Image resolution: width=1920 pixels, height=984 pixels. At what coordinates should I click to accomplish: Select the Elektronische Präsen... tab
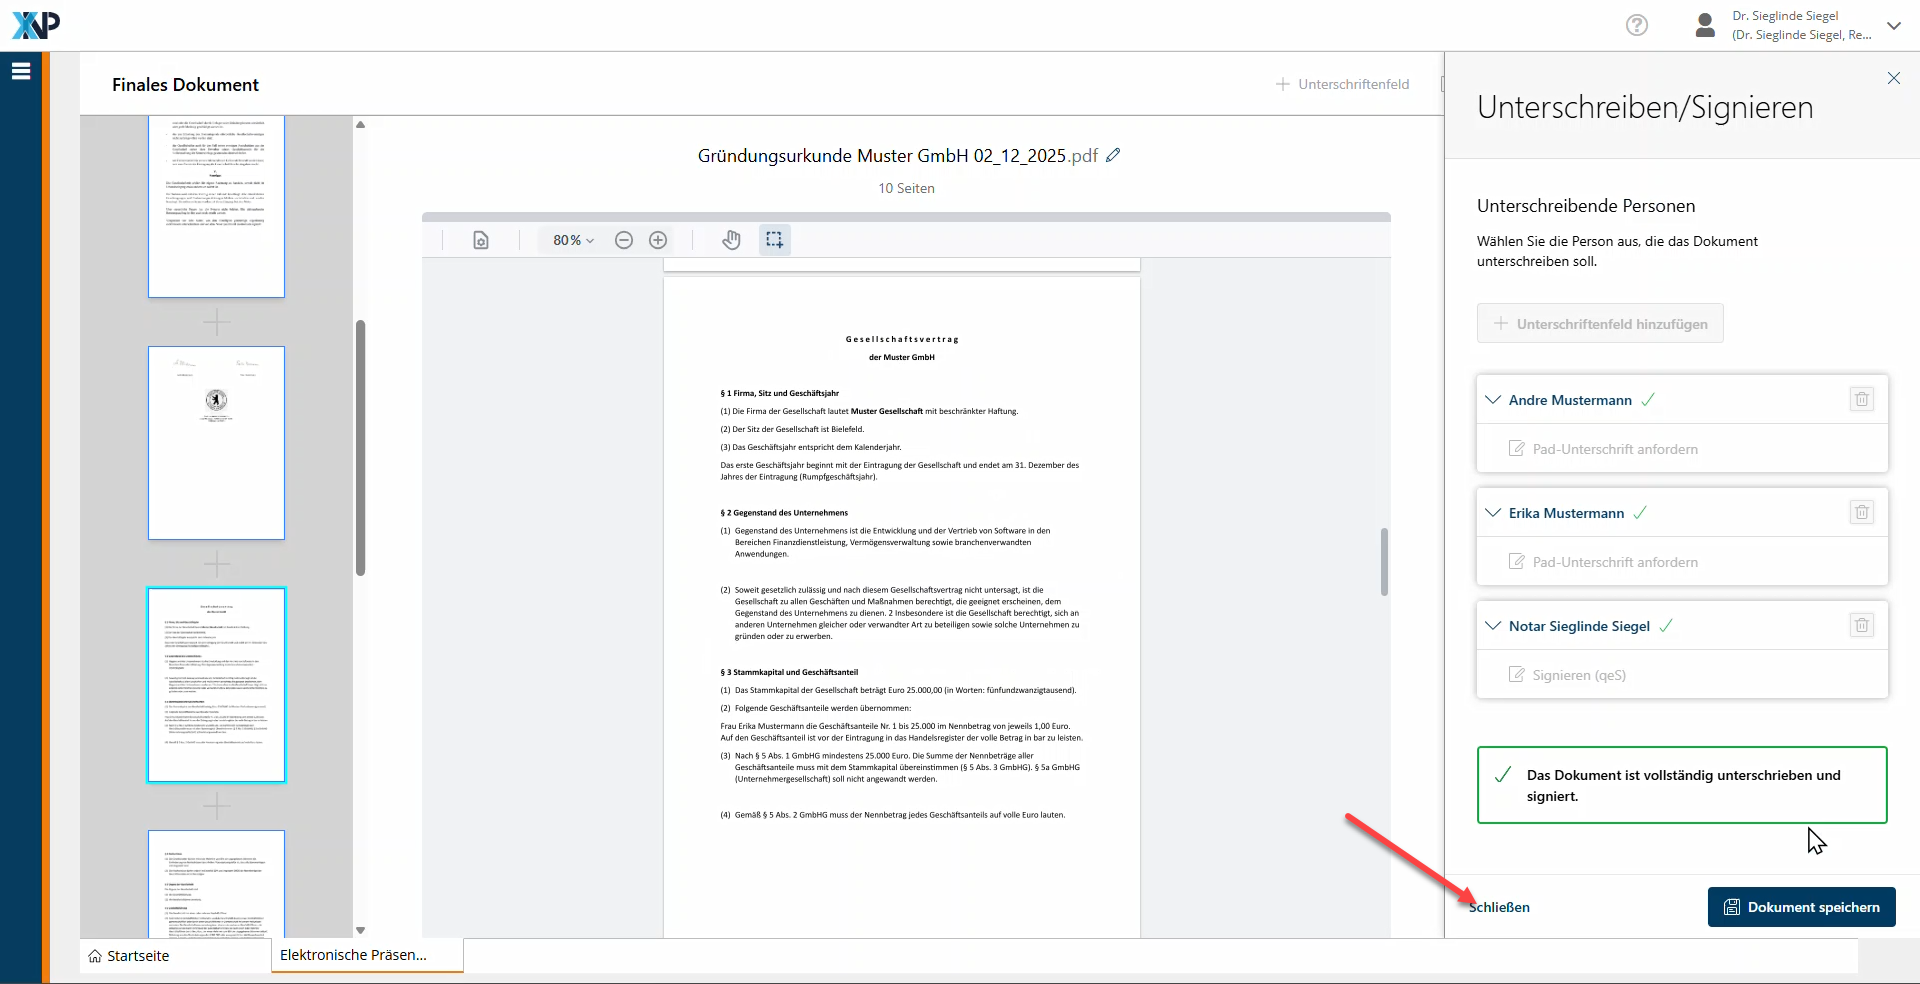354,955
